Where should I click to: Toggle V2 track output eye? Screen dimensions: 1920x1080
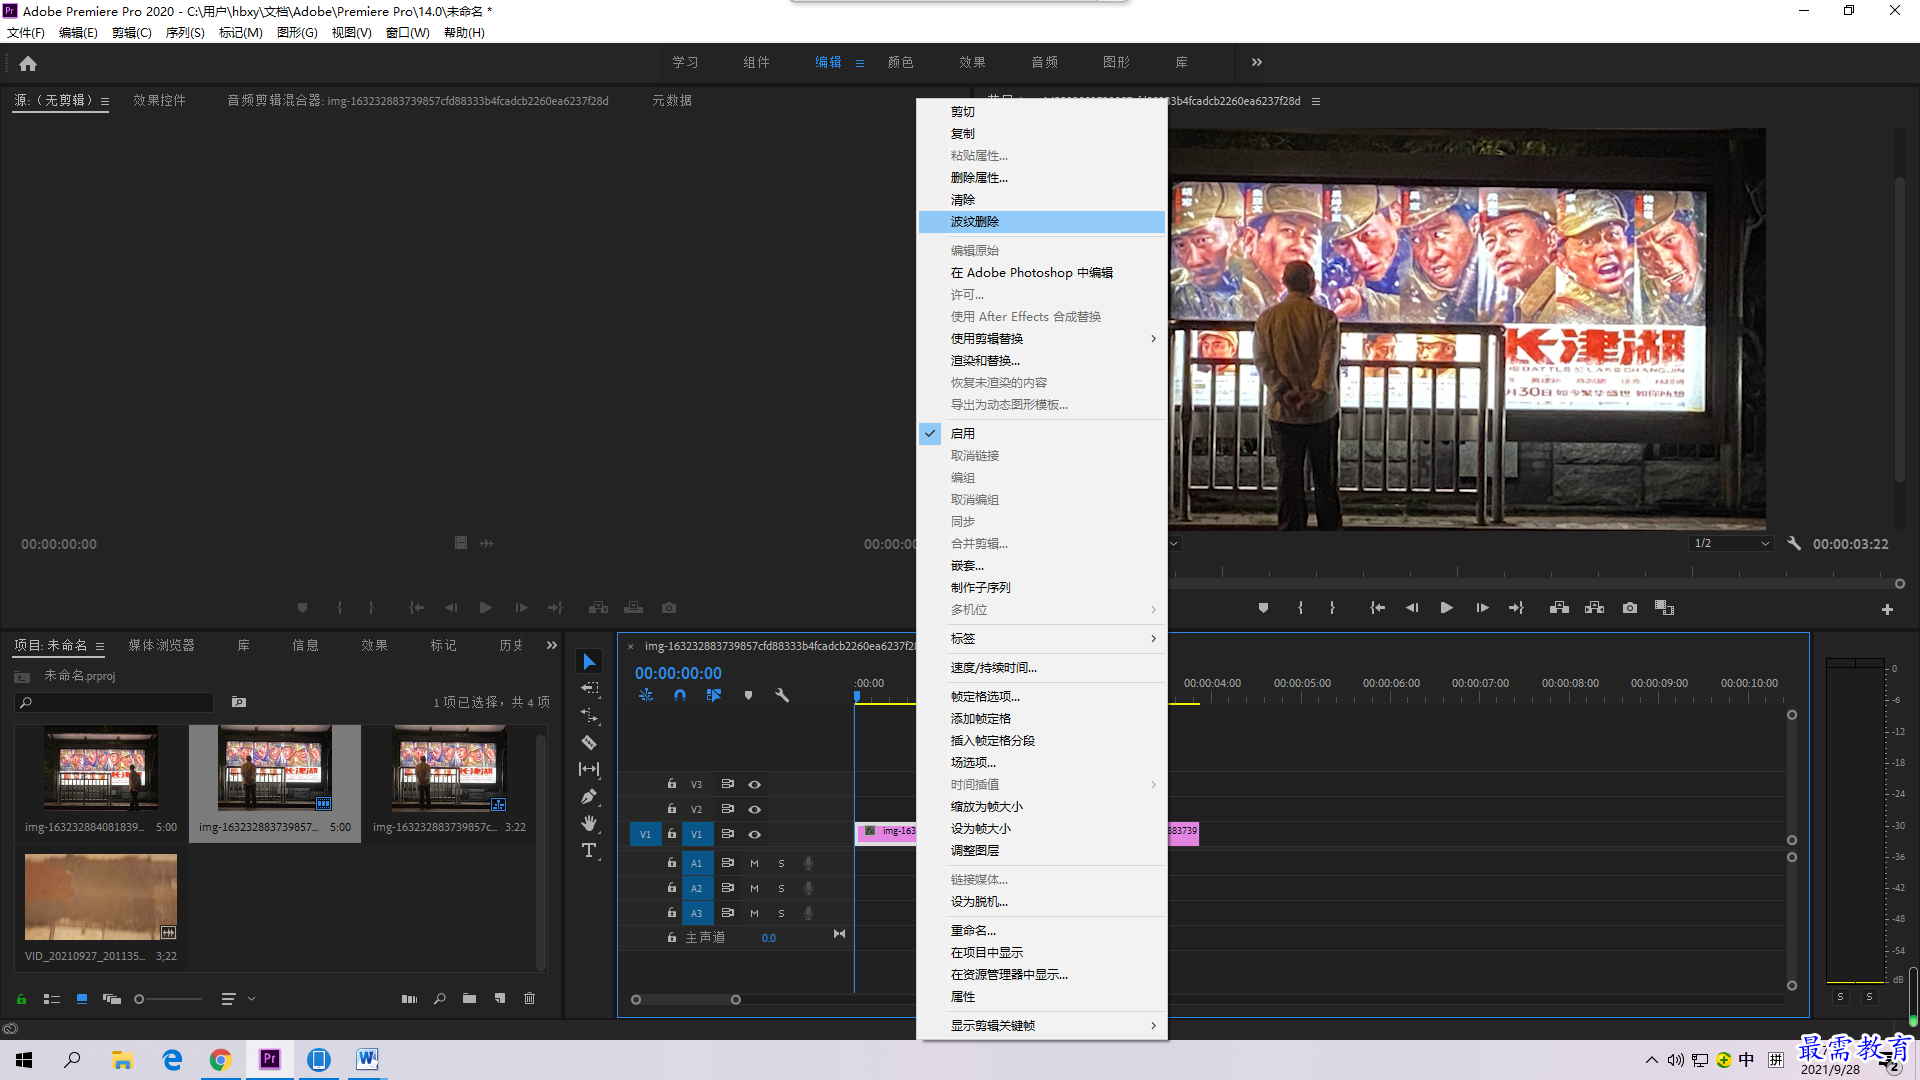pyautogui.click(x=755, y=809)
